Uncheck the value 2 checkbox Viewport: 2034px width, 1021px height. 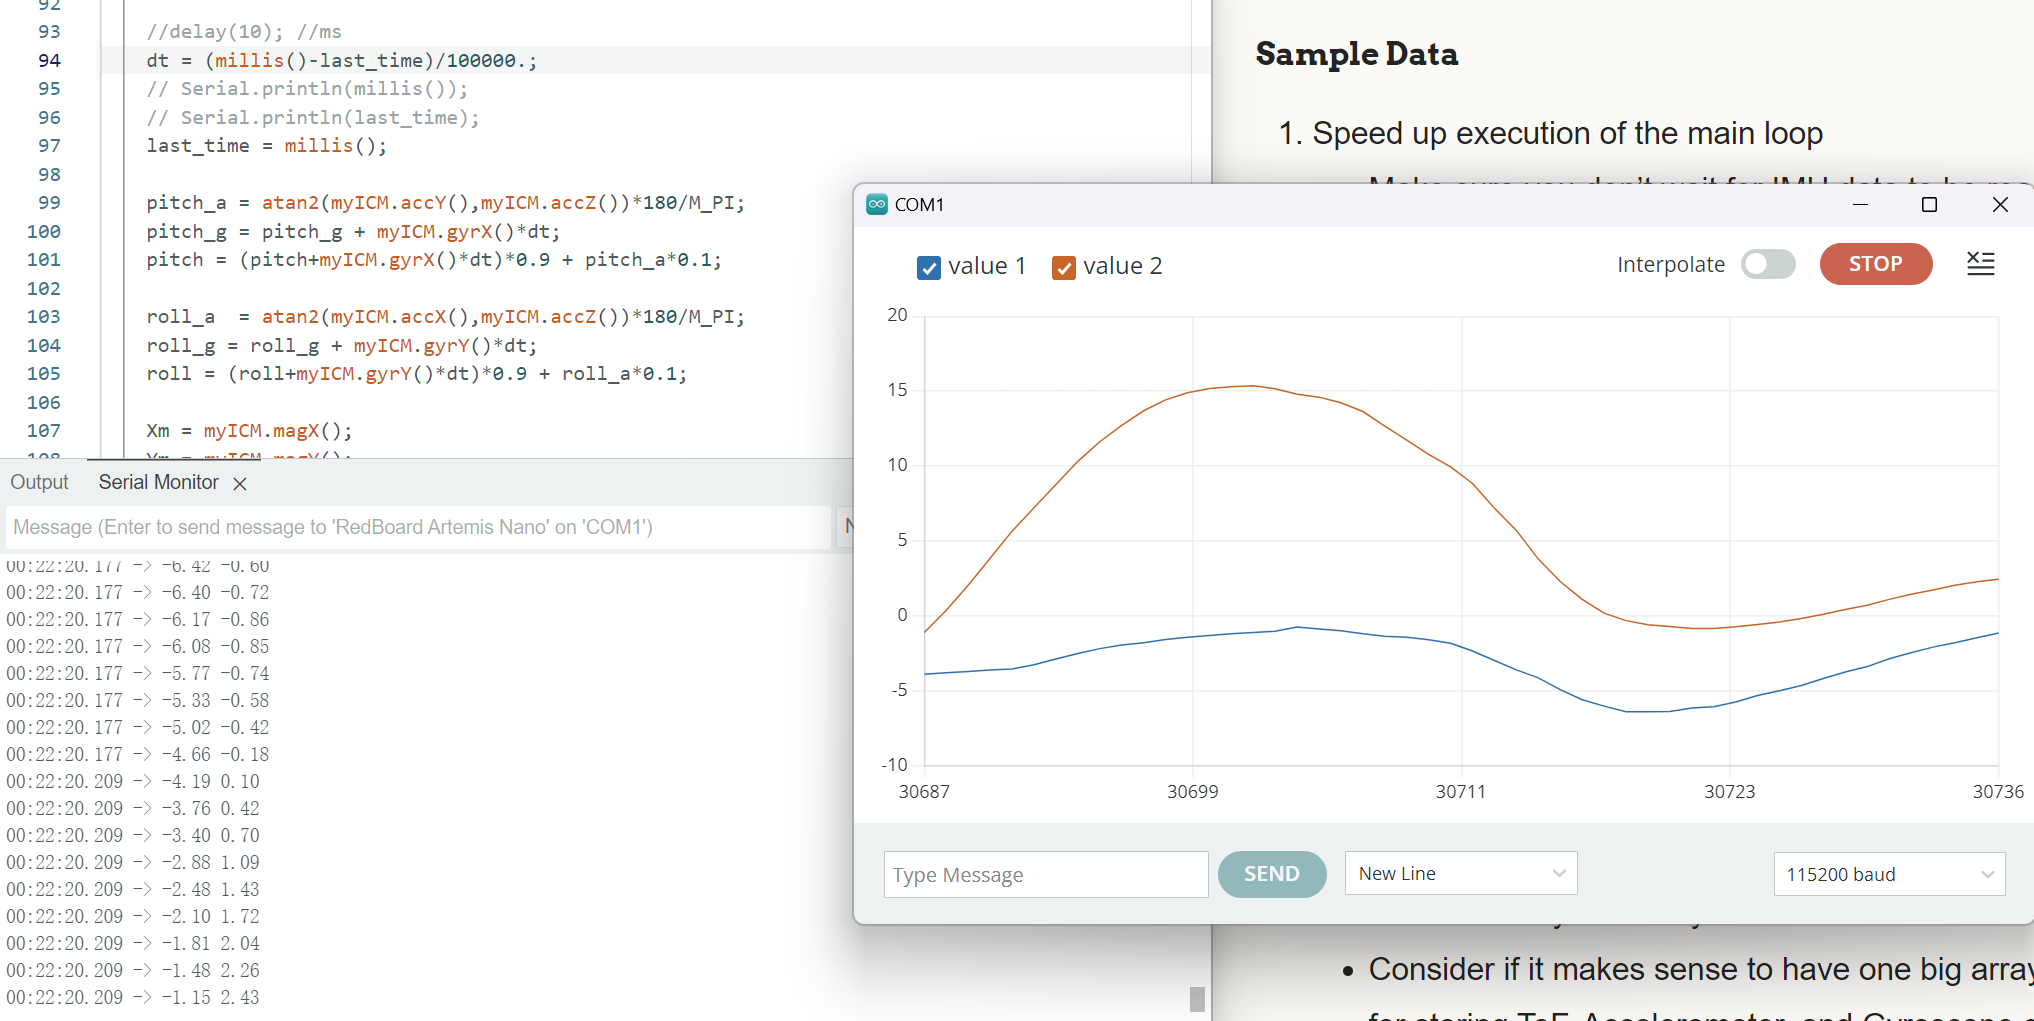pos(1064,267)
